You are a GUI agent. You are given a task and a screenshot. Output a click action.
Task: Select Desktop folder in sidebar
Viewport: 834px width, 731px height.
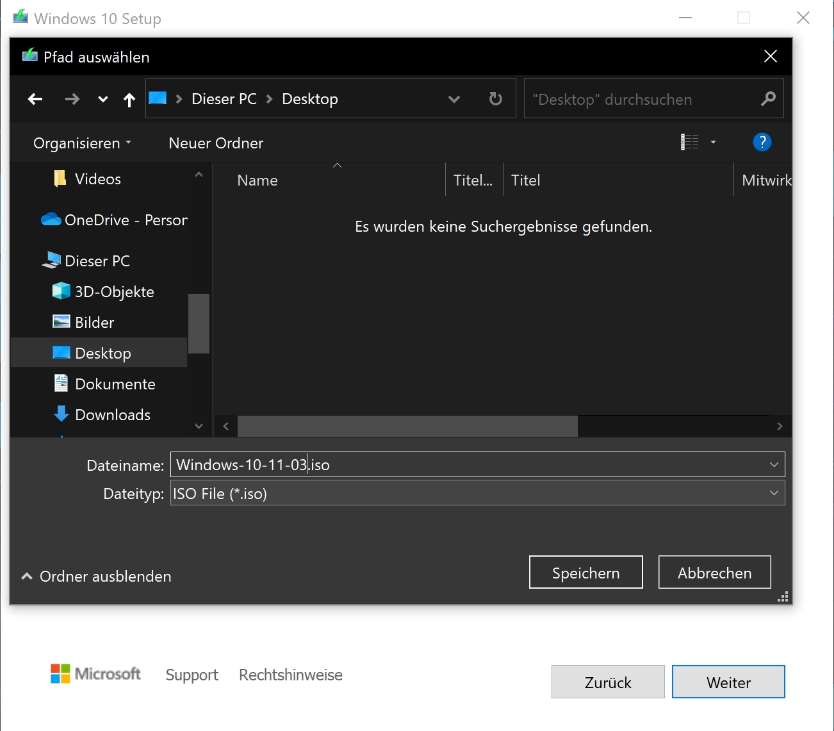click(x=99, y=353)
